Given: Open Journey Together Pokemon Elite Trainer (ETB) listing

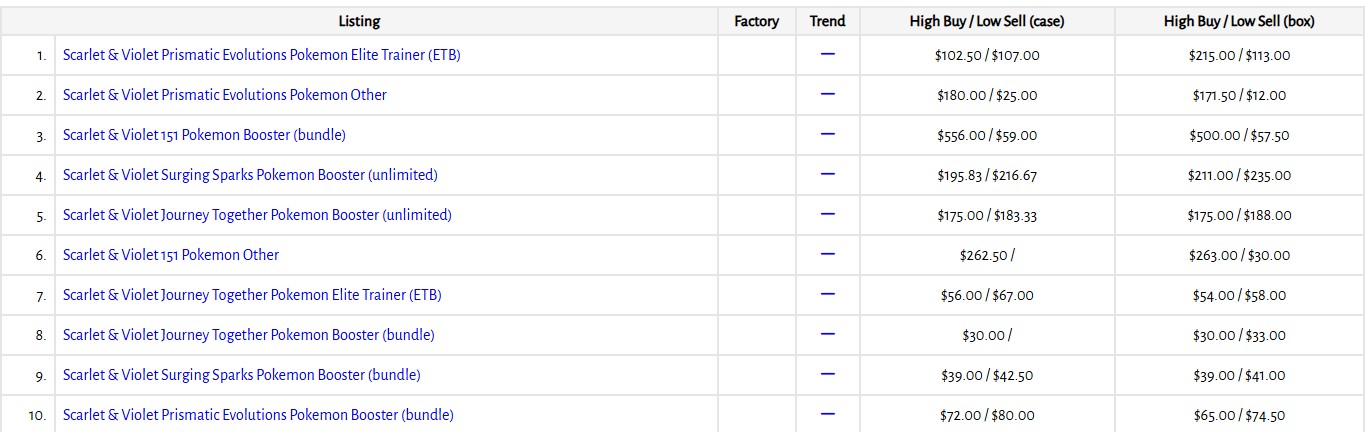Looking at the screenshot, I should click(252, 295).
